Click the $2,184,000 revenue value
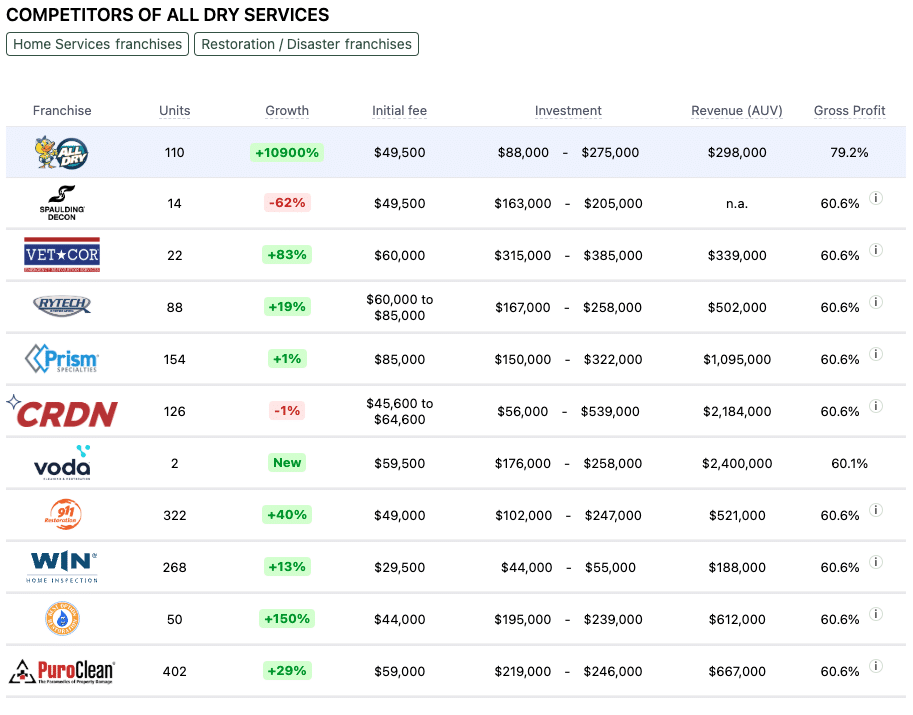The height and width of the screenshot is (715, 913). [737, 412]
